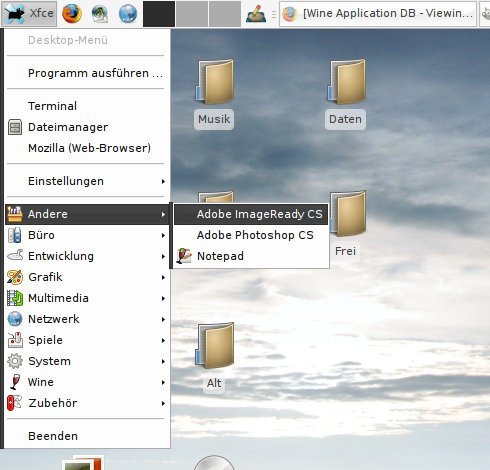Switch to the first dark workspace
Viewport: 490px width, 470px height.
[159, 14]
